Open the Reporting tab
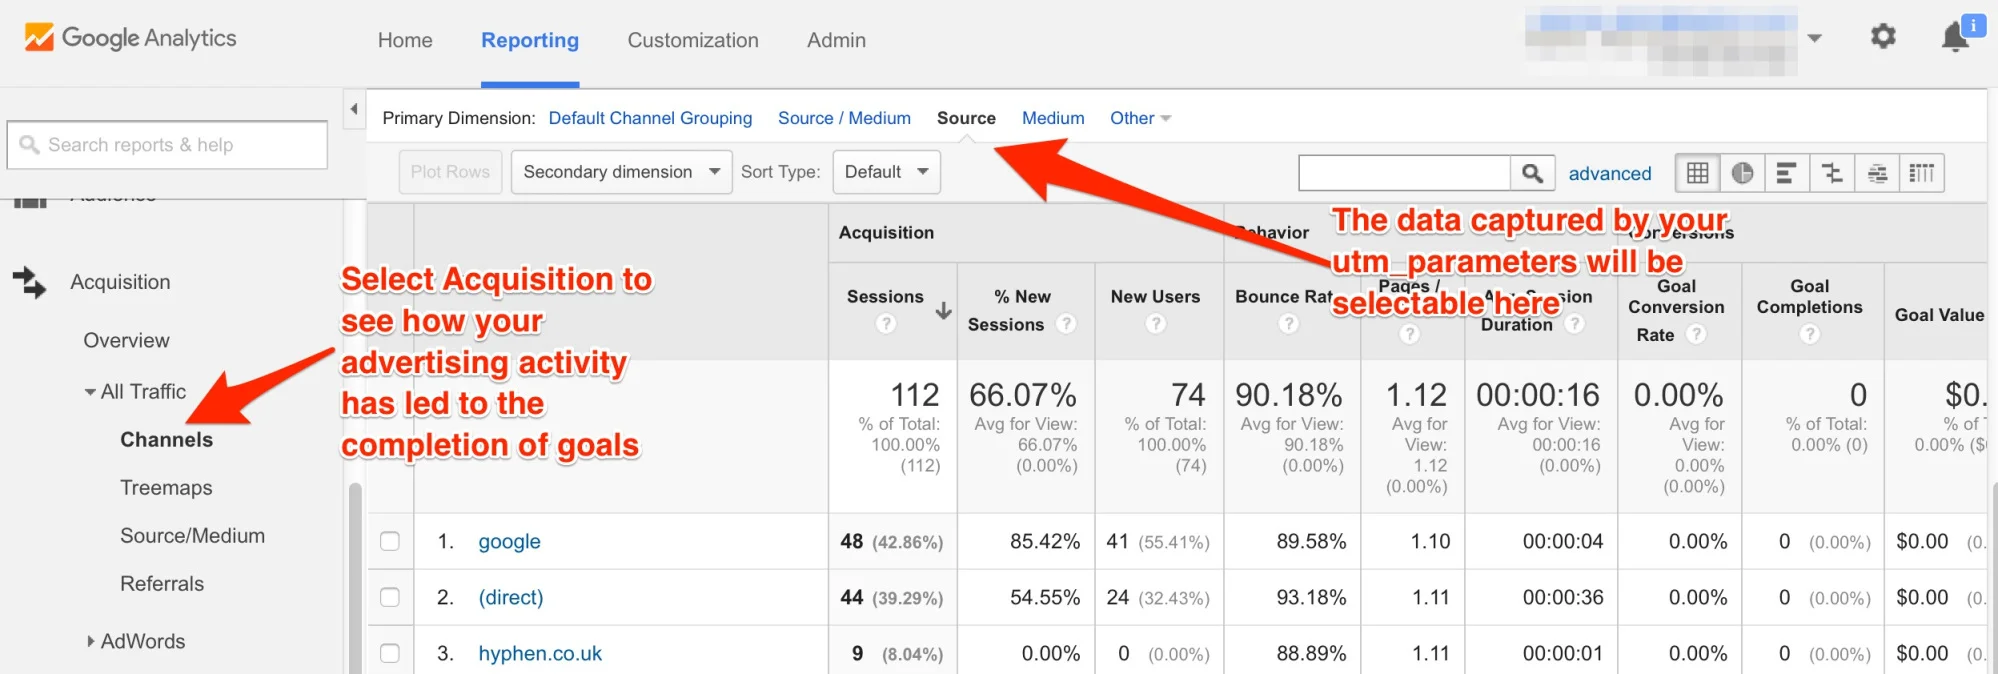Viewport: 1998px width, 674px height. tap(530, 40)
